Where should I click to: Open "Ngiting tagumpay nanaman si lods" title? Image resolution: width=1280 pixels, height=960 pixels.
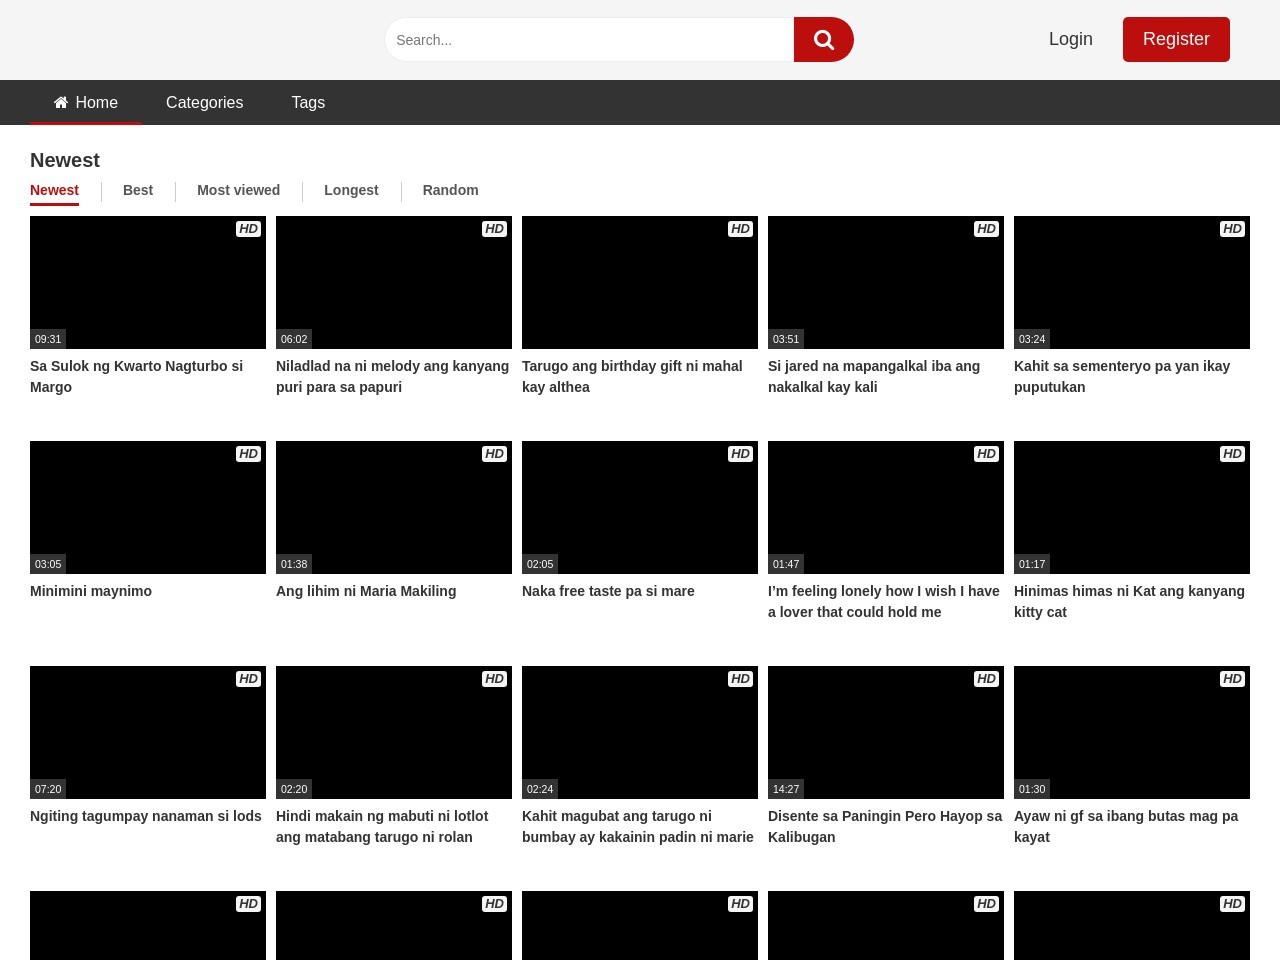point(146,816)
